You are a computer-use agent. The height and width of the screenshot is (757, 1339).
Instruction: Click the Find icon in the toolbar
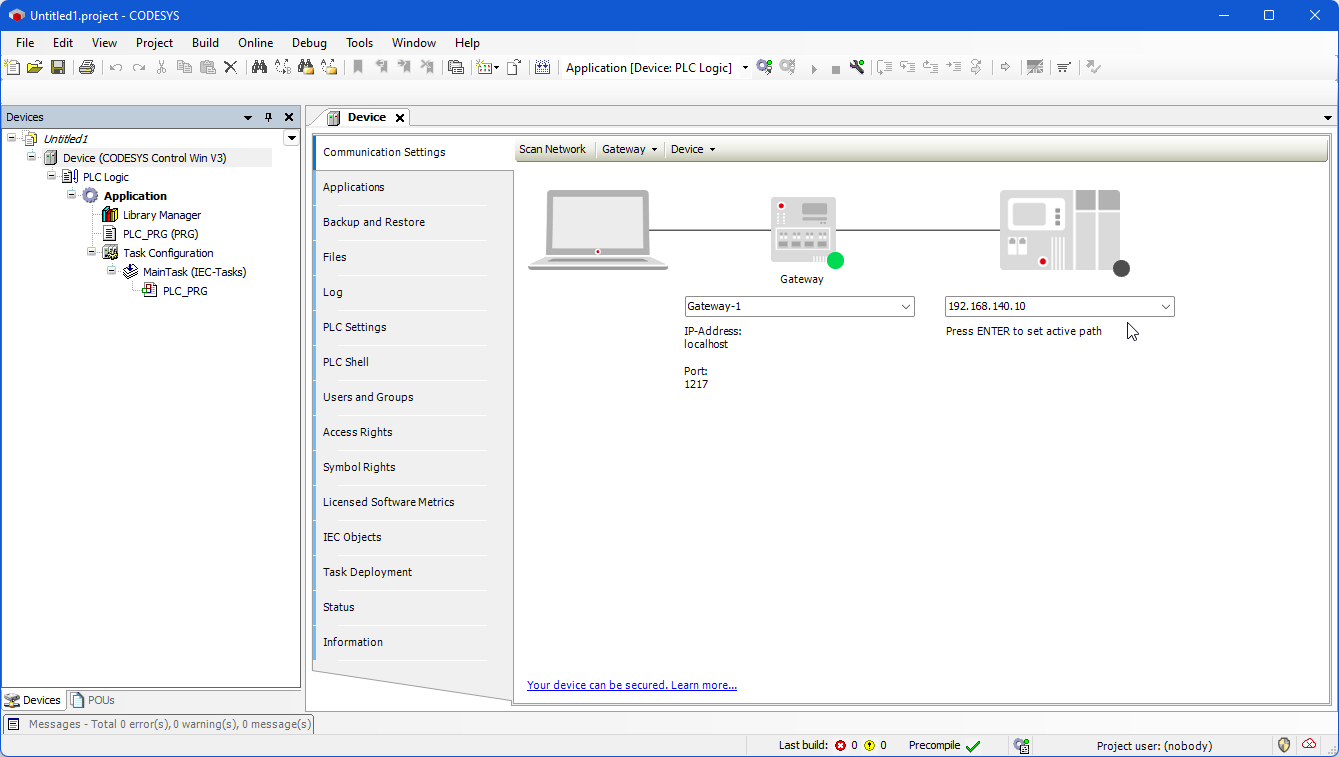tap(258, 67)
